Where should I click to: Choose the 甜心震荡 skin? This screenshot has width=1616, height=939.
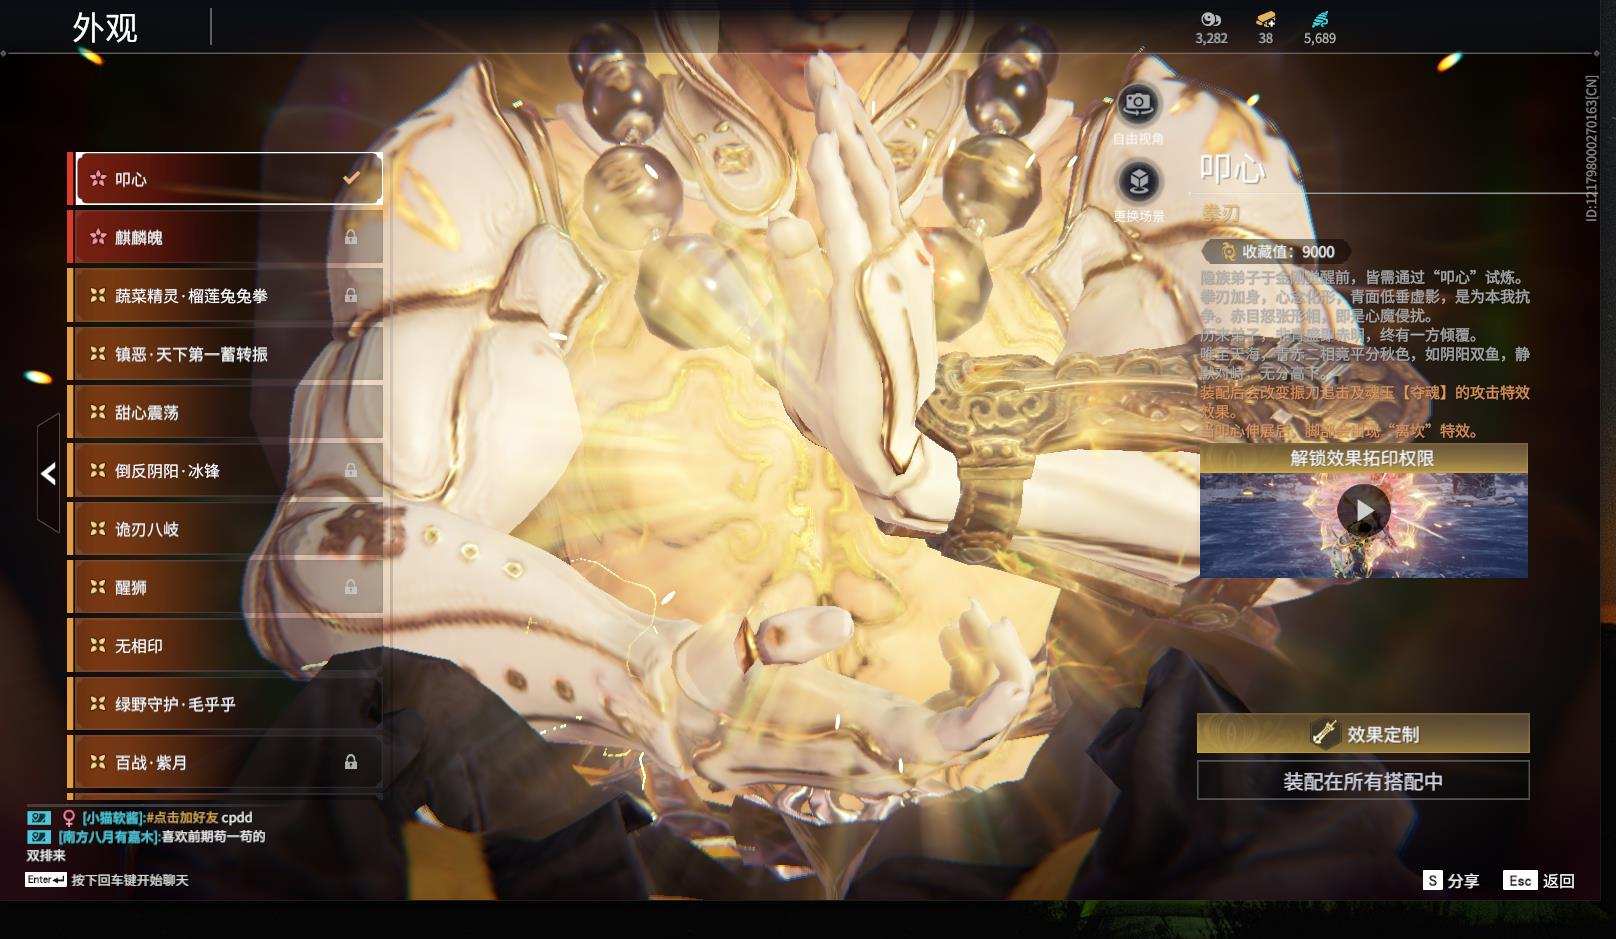[x=227, y=412]
